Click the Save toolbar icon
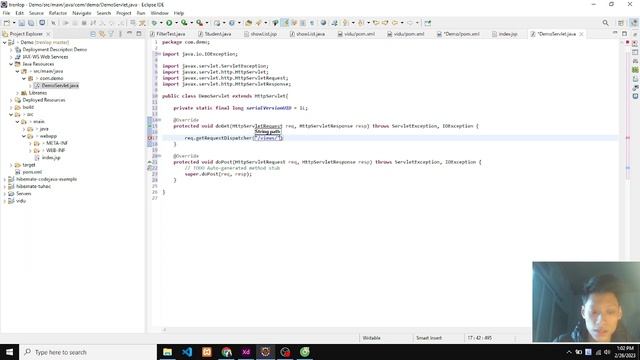The width and height of the screenshot is (640, 360). point(22,23)
